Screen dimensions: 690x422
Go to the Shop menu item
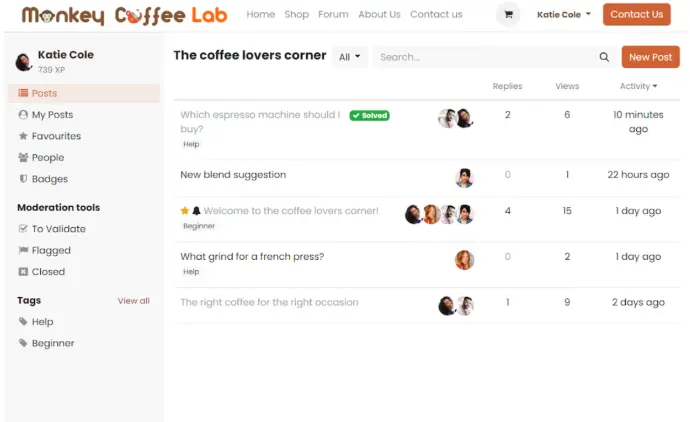[297, 15]
